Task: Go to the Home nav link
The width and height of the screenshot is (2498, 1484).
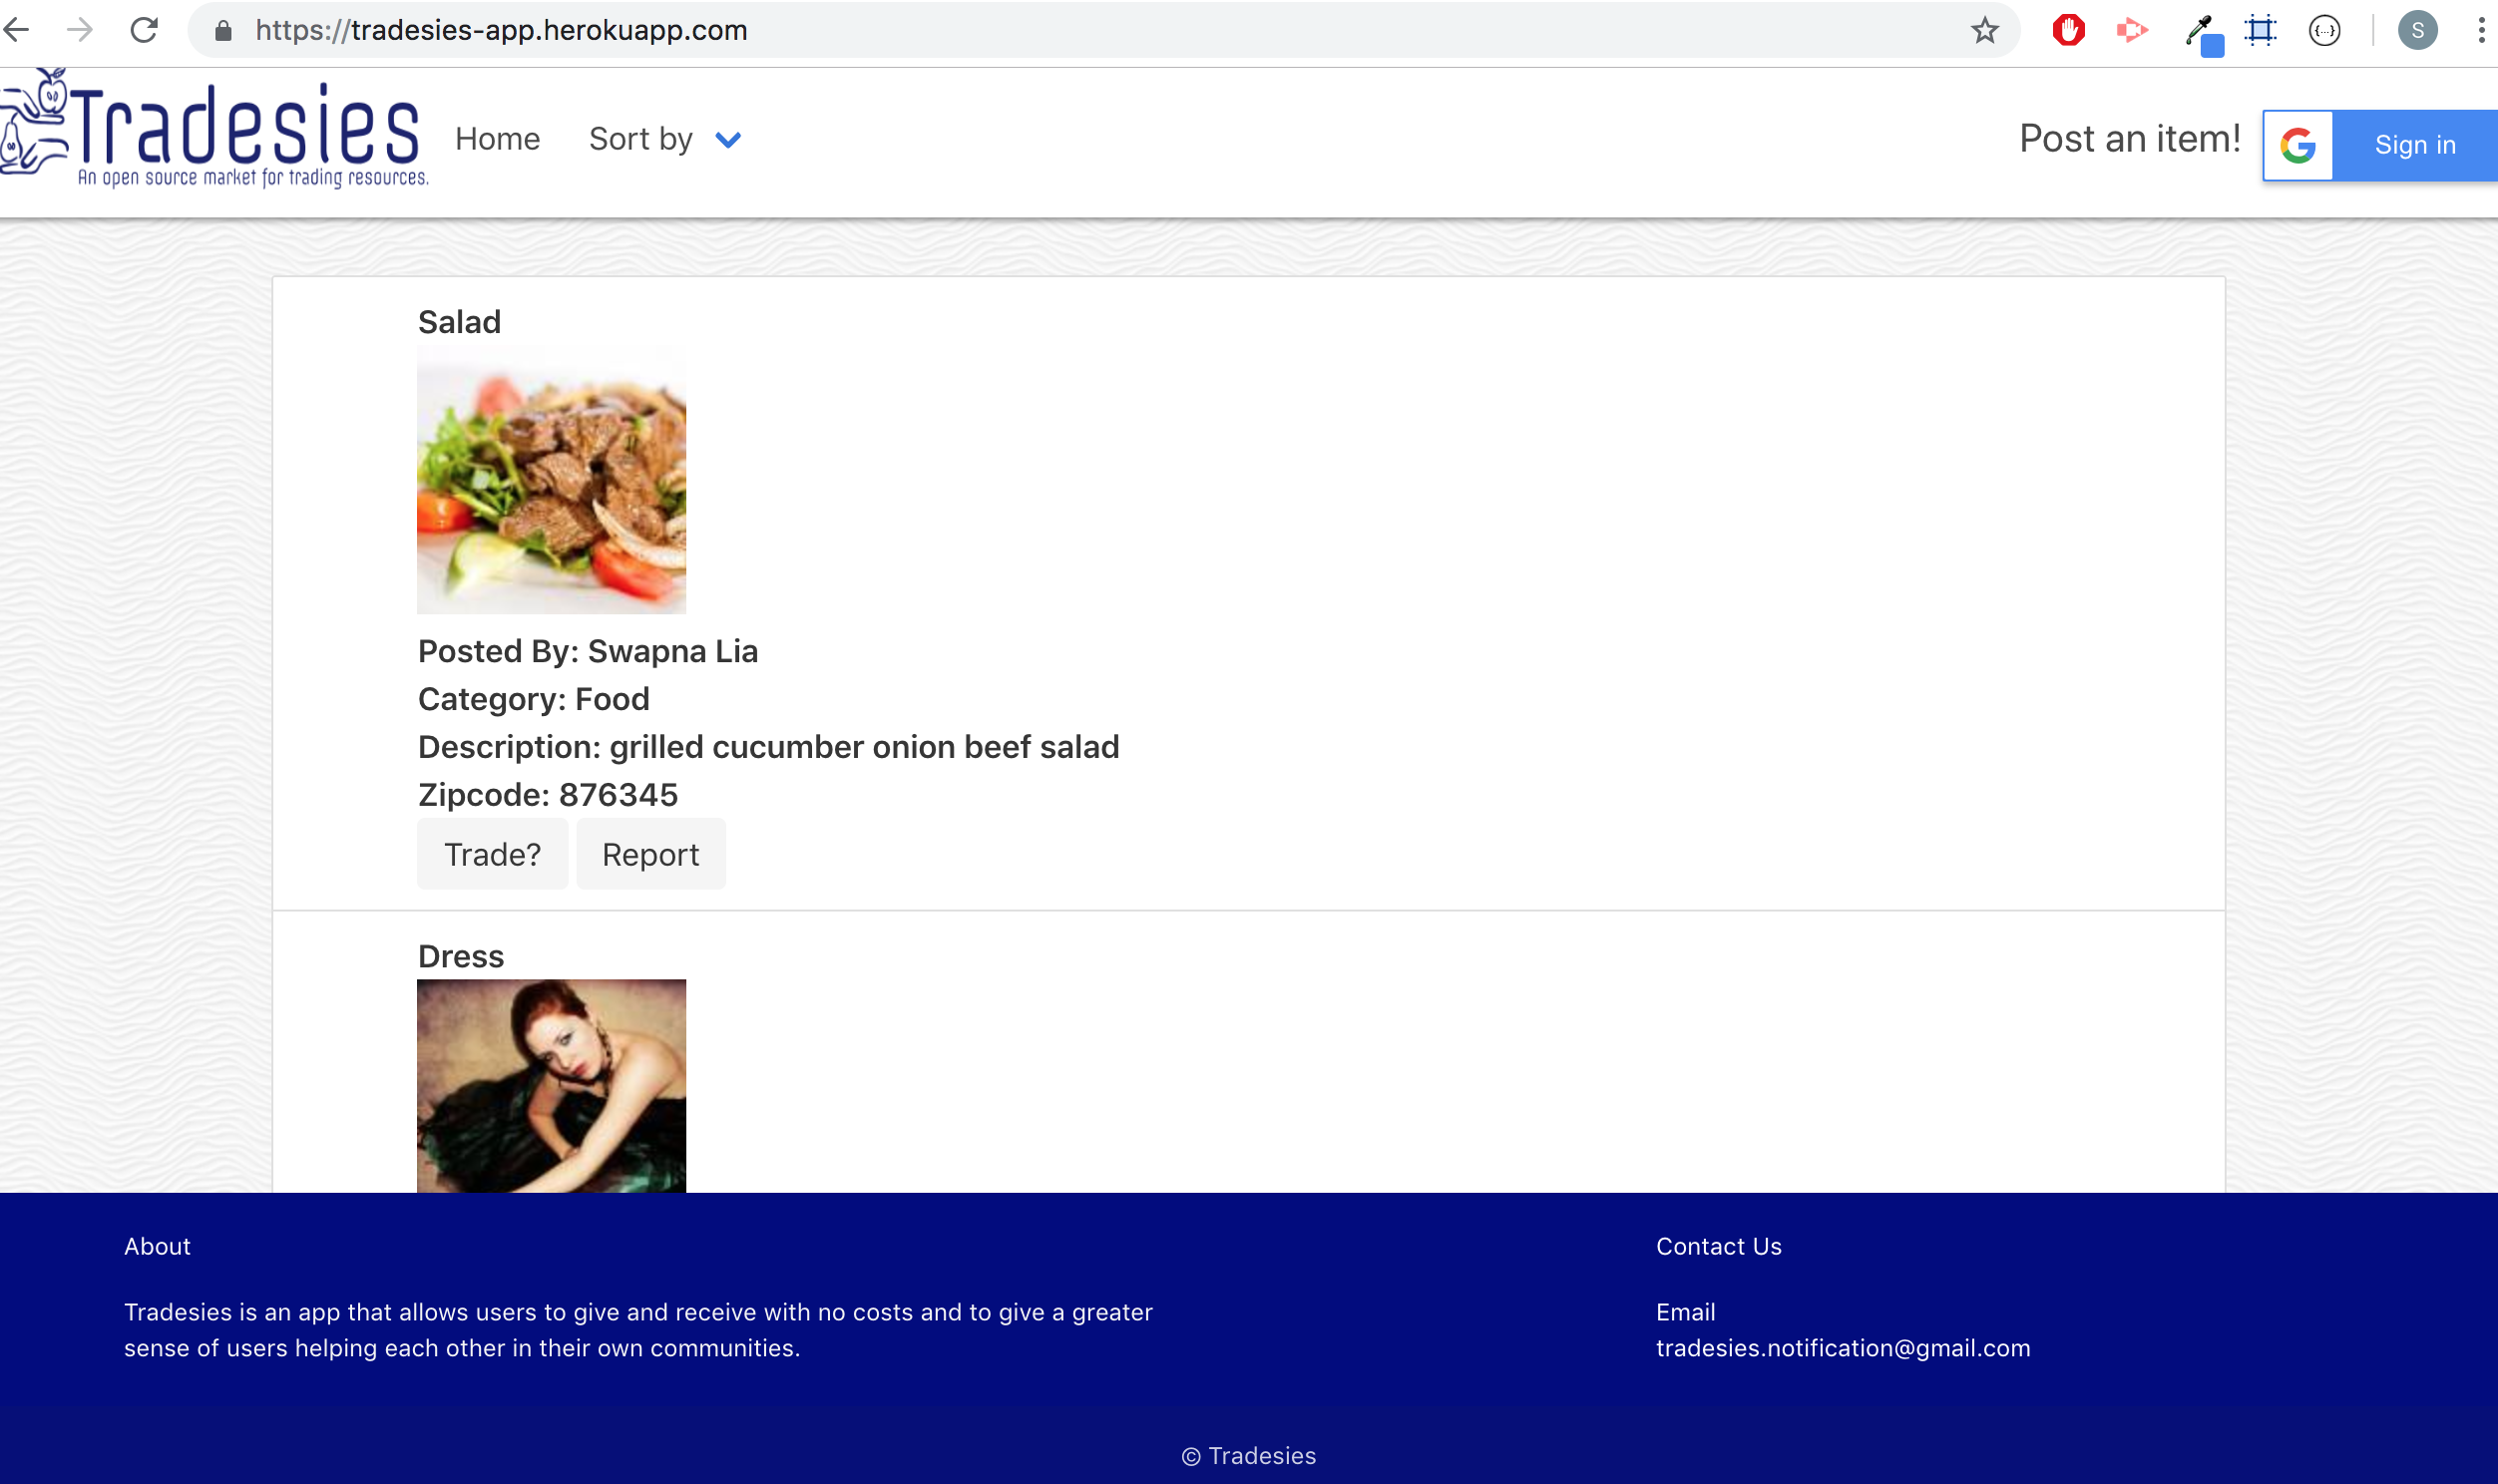Action: pos(497,139)
